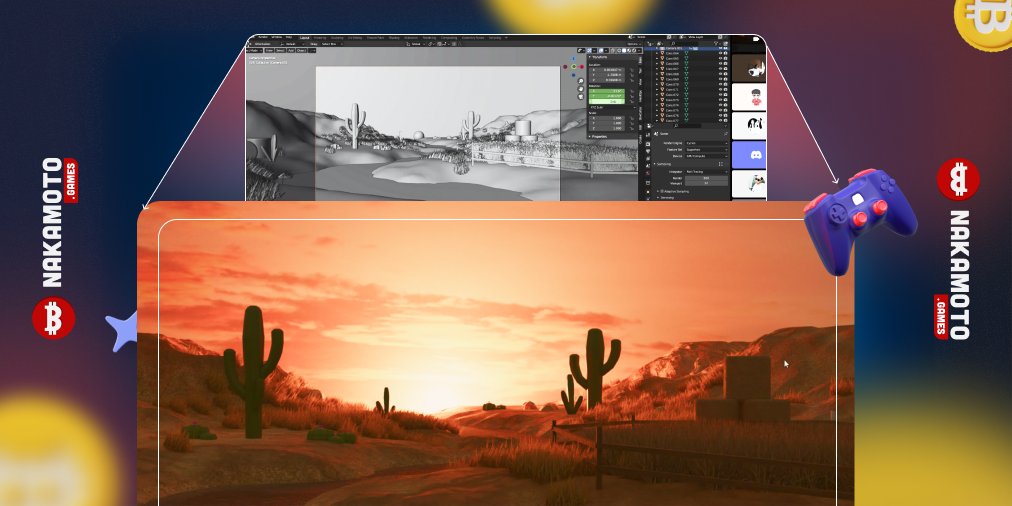Click the Location X value field

pos(607,70)
